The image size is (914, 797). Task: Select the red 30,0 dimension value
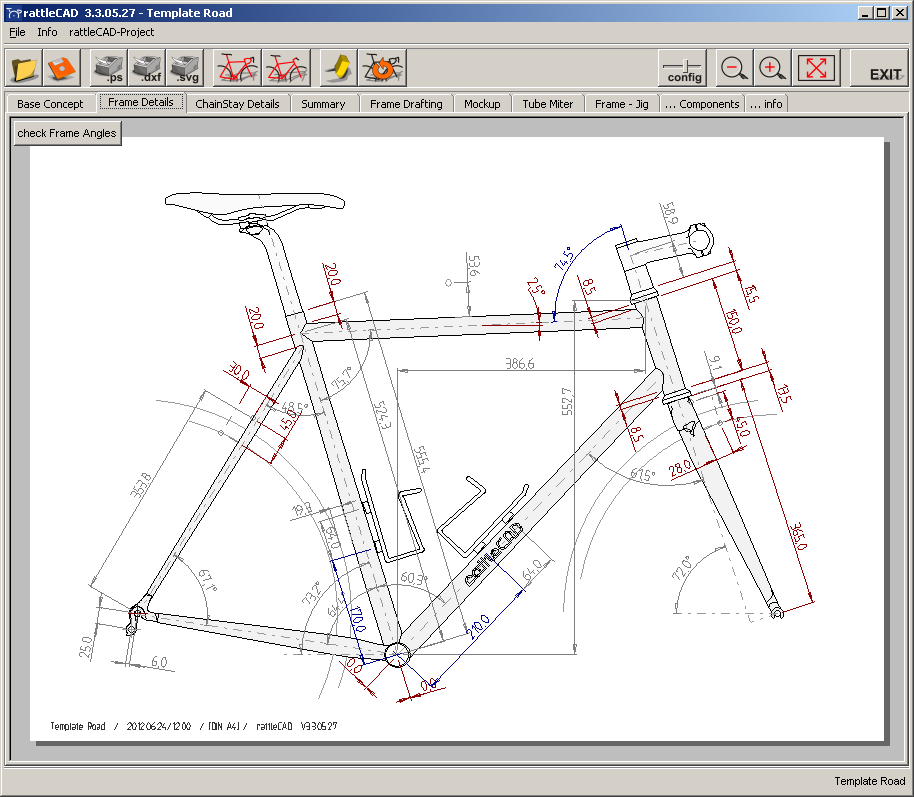click(x=239, y=371)
